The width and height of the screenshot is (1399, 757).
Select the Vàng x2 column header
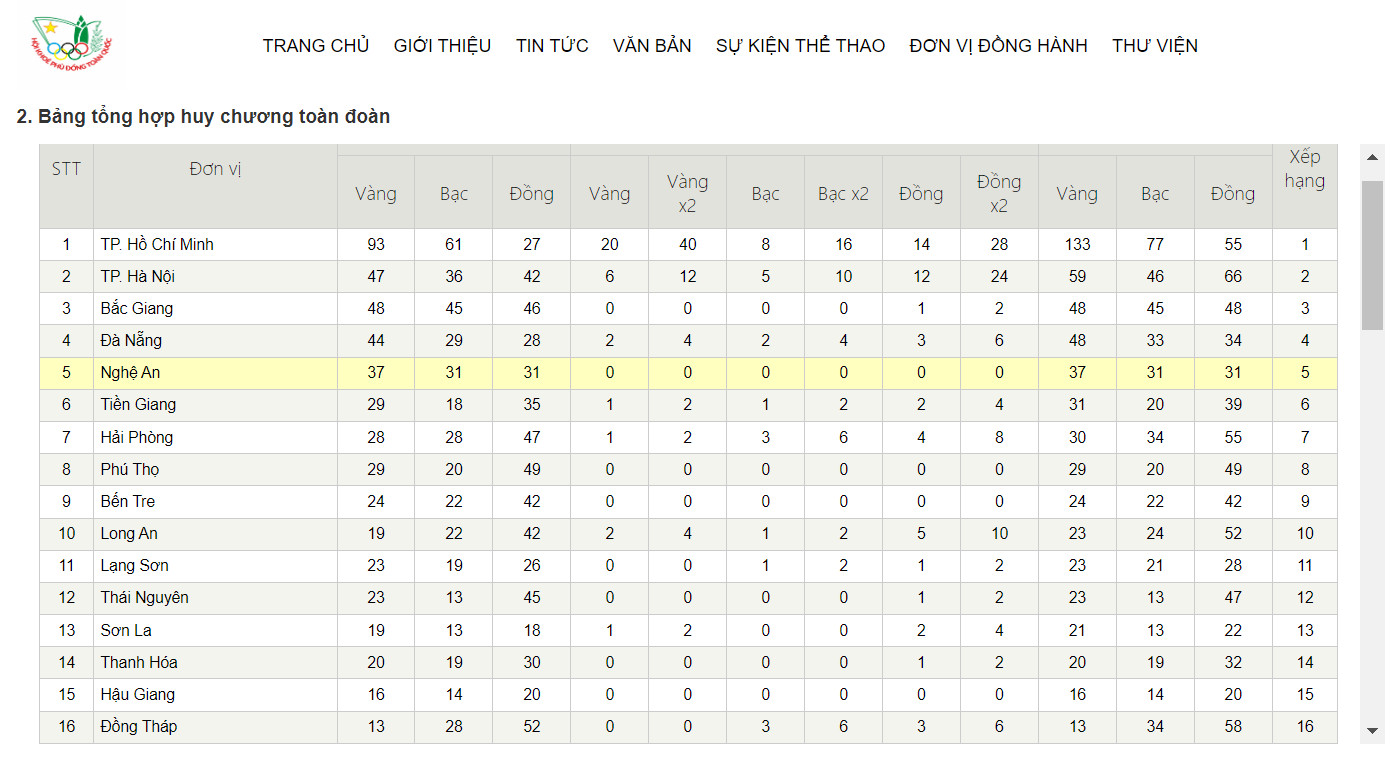(x=687, y=193)
